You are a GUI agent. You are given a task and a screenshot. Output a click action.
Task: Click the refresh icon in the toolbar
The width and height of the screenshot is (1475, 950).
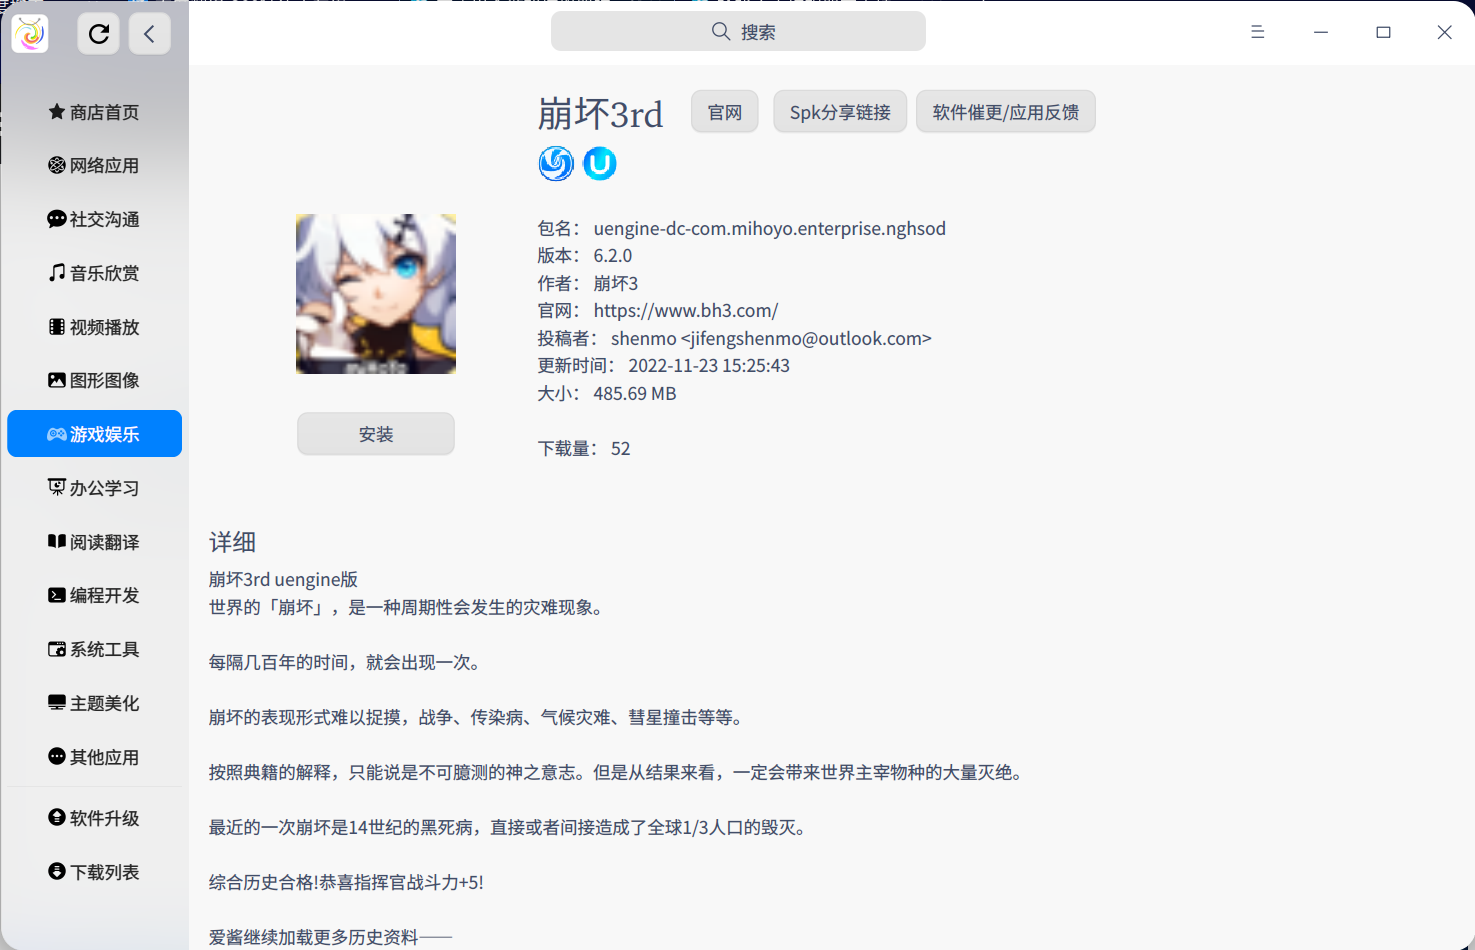click(x=98, y=33)
